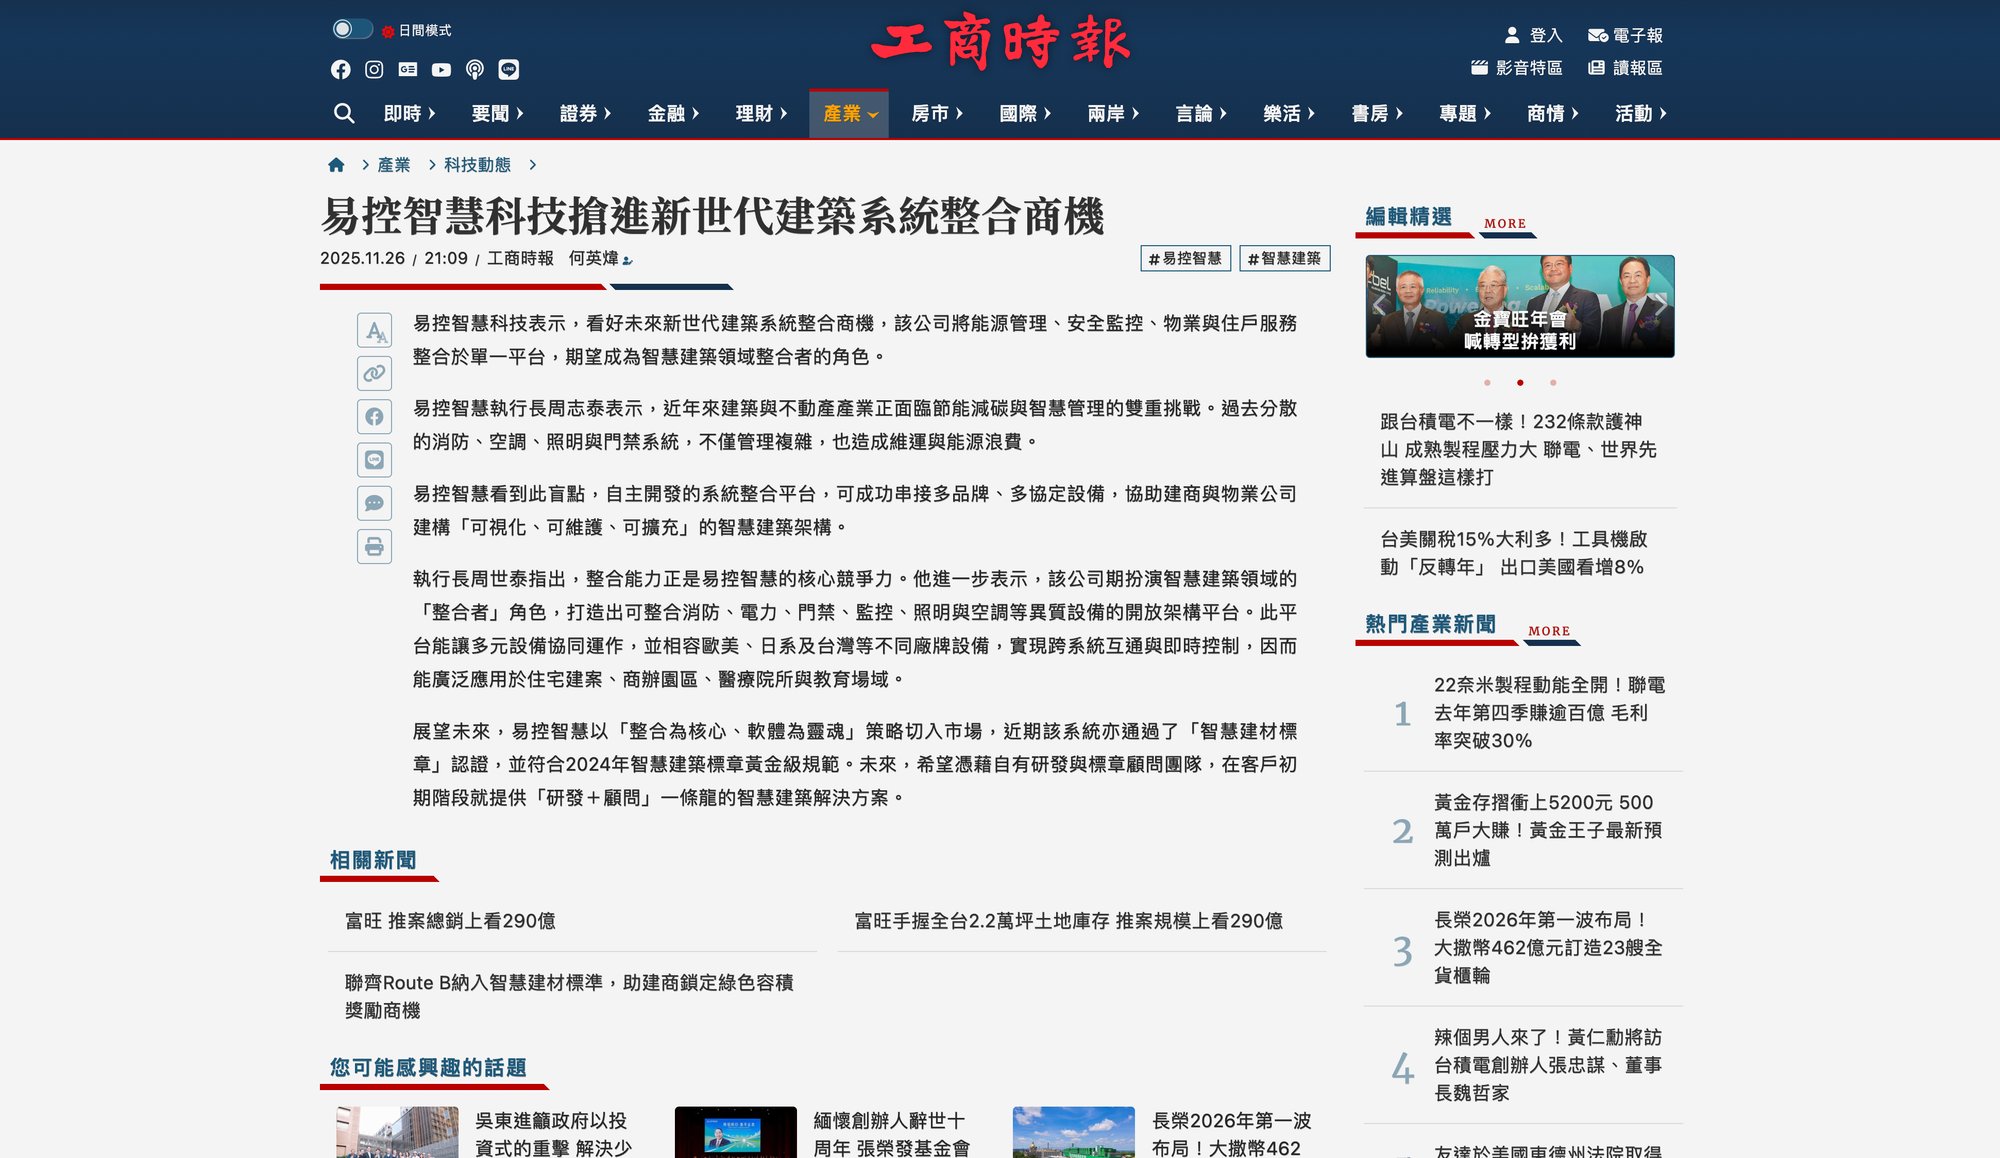Open the header YouTube channel icon
2000x1158 pixels.
[441, 69]
